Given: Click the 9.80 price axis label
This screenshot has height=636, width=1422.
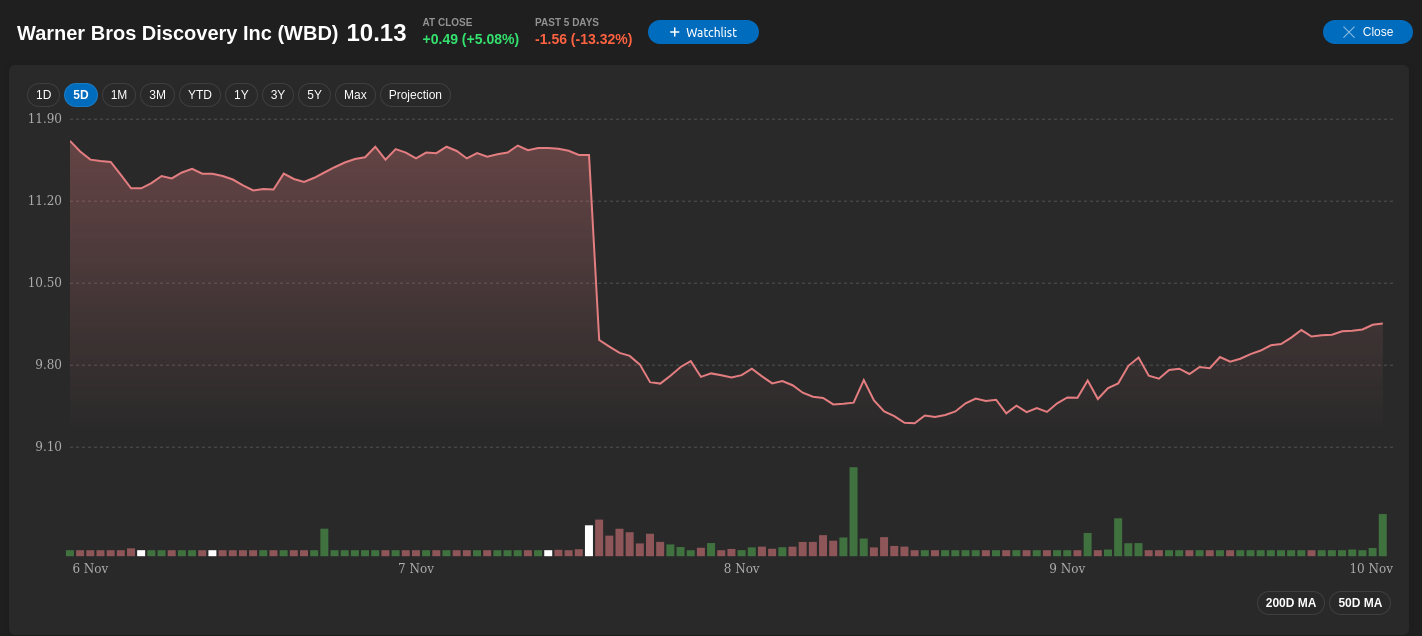Looking at the screenshot, I should [48, 365].
